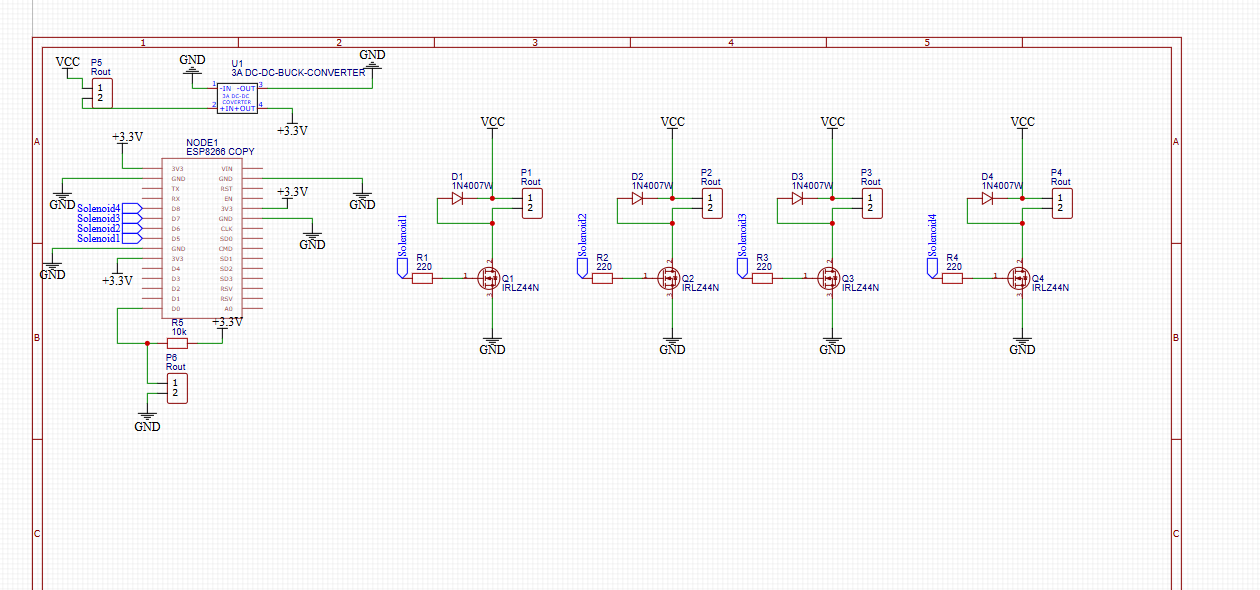Viewport: 1260px width, 590px height.
Task: Select the Q3 IRLZ44N MOSFET symbol
Action: point(830,278)
